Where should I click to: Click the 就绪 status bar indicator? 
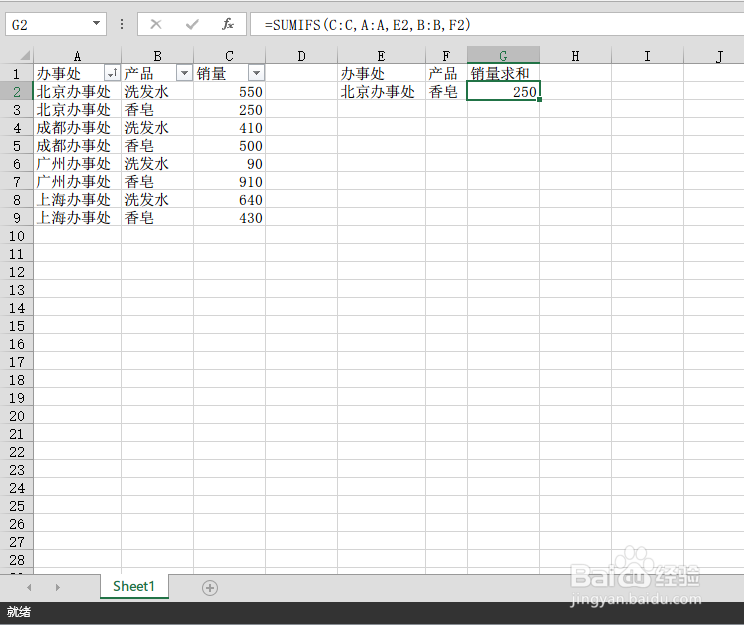tap(19, 612)
